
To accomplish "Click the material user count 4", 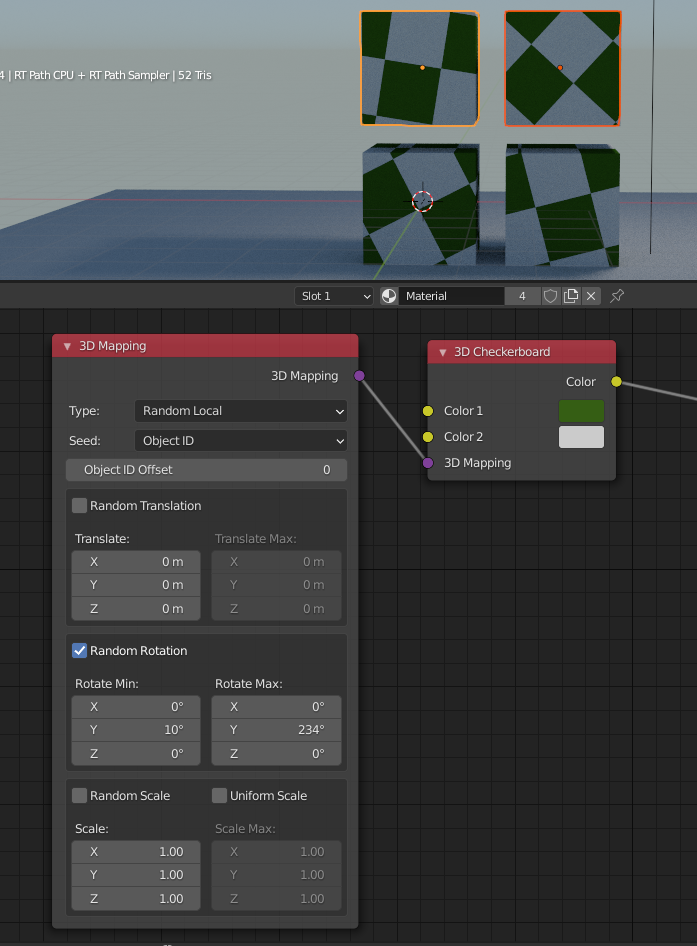I will [522, 296].
